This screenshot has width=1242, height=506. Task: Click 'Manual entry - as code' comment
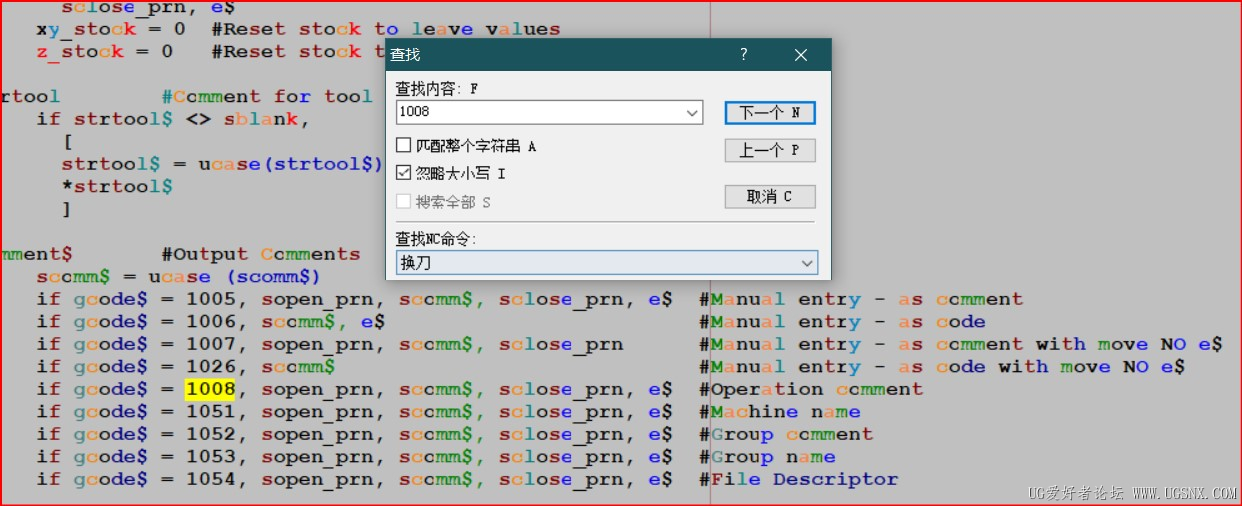point(842,322)
